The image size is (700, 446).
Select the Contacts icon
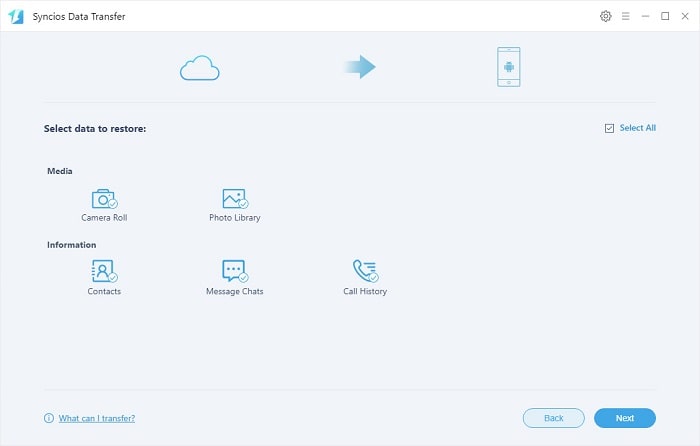[x=104, y=271]
